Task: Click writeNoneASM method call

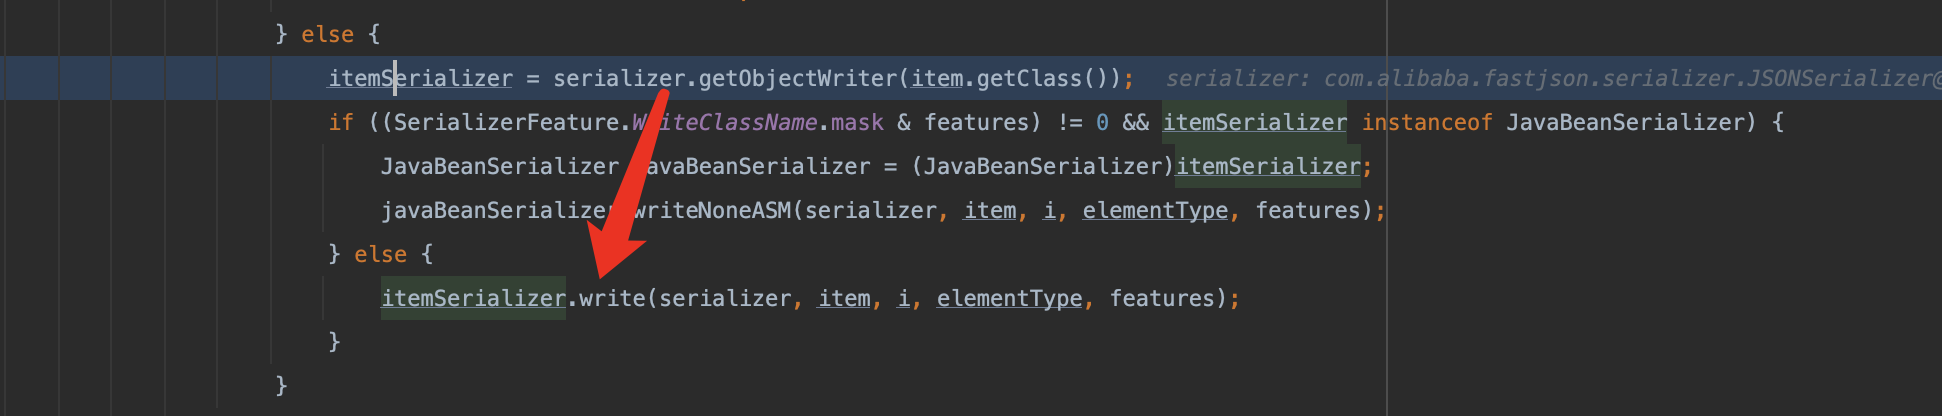Action: [x=712, y=210]
